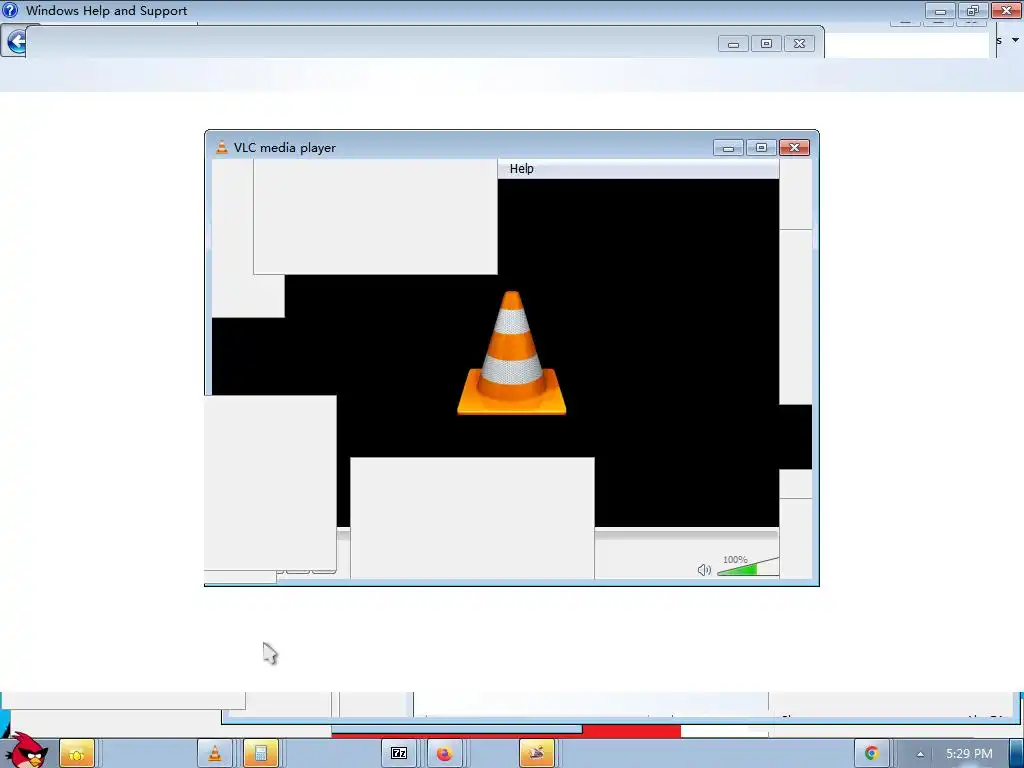
Task: Minimize the untitled overlapping window
Action: 733,44
